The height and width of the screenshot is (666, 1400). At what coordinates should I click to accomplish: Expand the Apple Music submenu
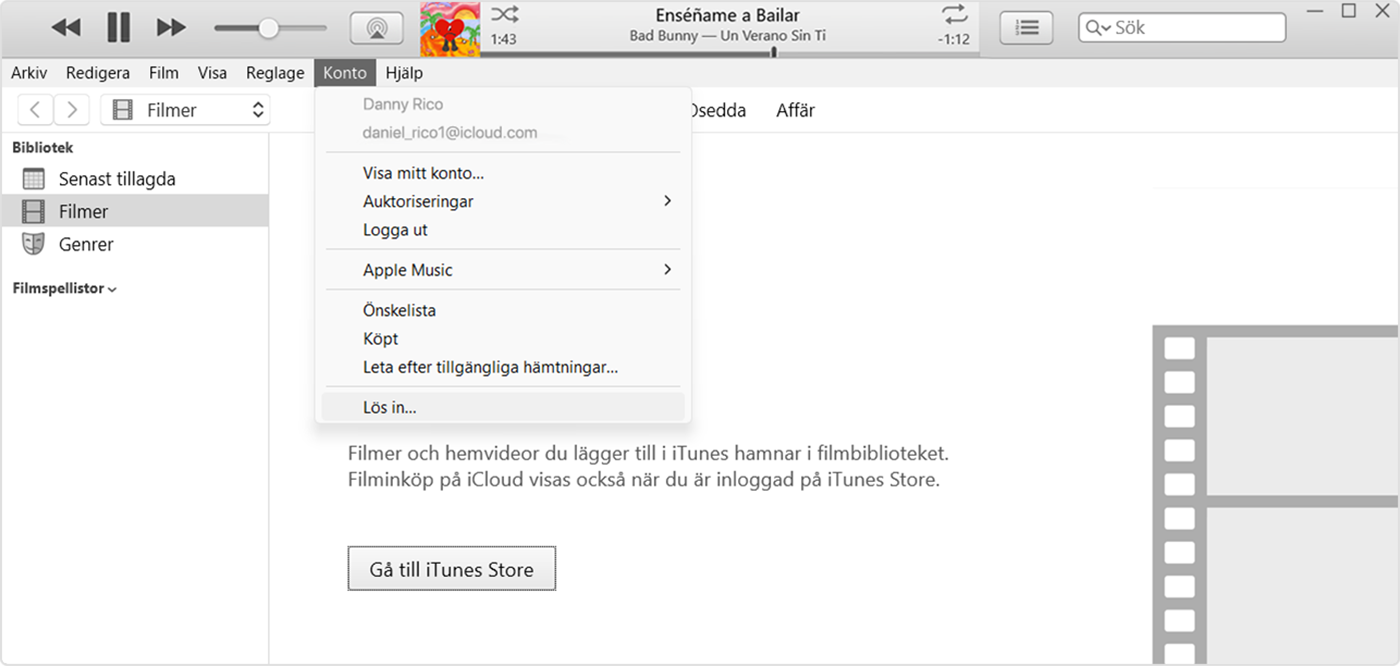click(x=407, y=269)
